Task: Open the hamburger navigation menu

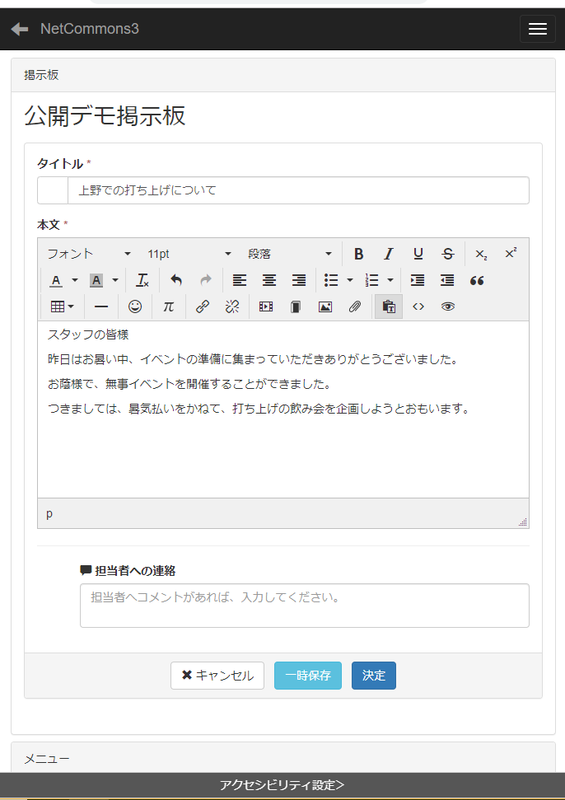Action: pos(537,29)
